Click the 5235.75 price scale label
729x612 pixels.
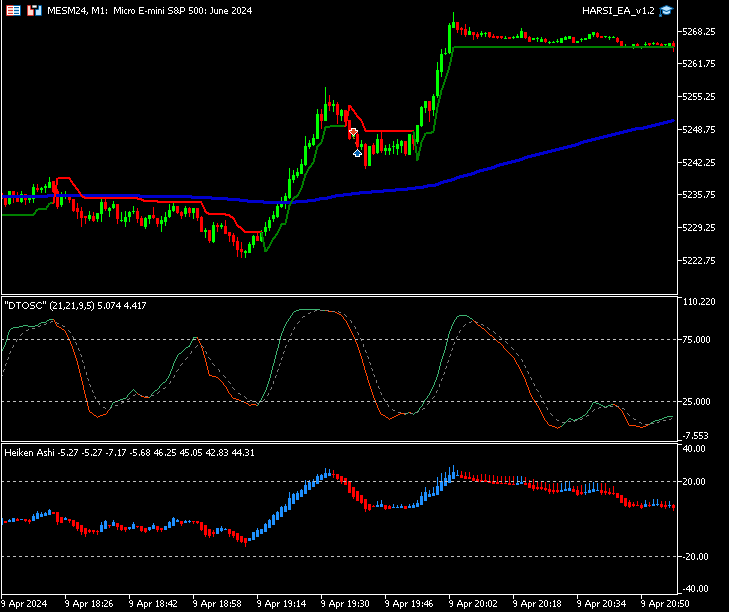pyautogui.click(x=698, y=195)
